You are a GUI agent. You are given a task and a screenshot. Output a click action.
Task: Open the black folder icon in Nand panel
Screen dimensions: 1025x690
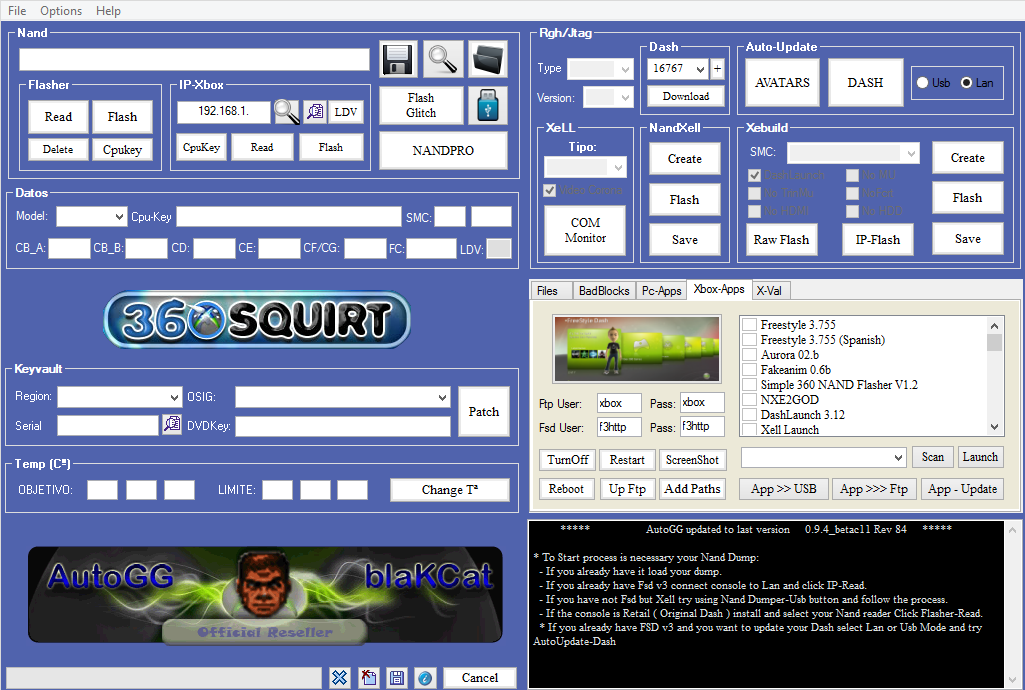[x=488, y=59]
